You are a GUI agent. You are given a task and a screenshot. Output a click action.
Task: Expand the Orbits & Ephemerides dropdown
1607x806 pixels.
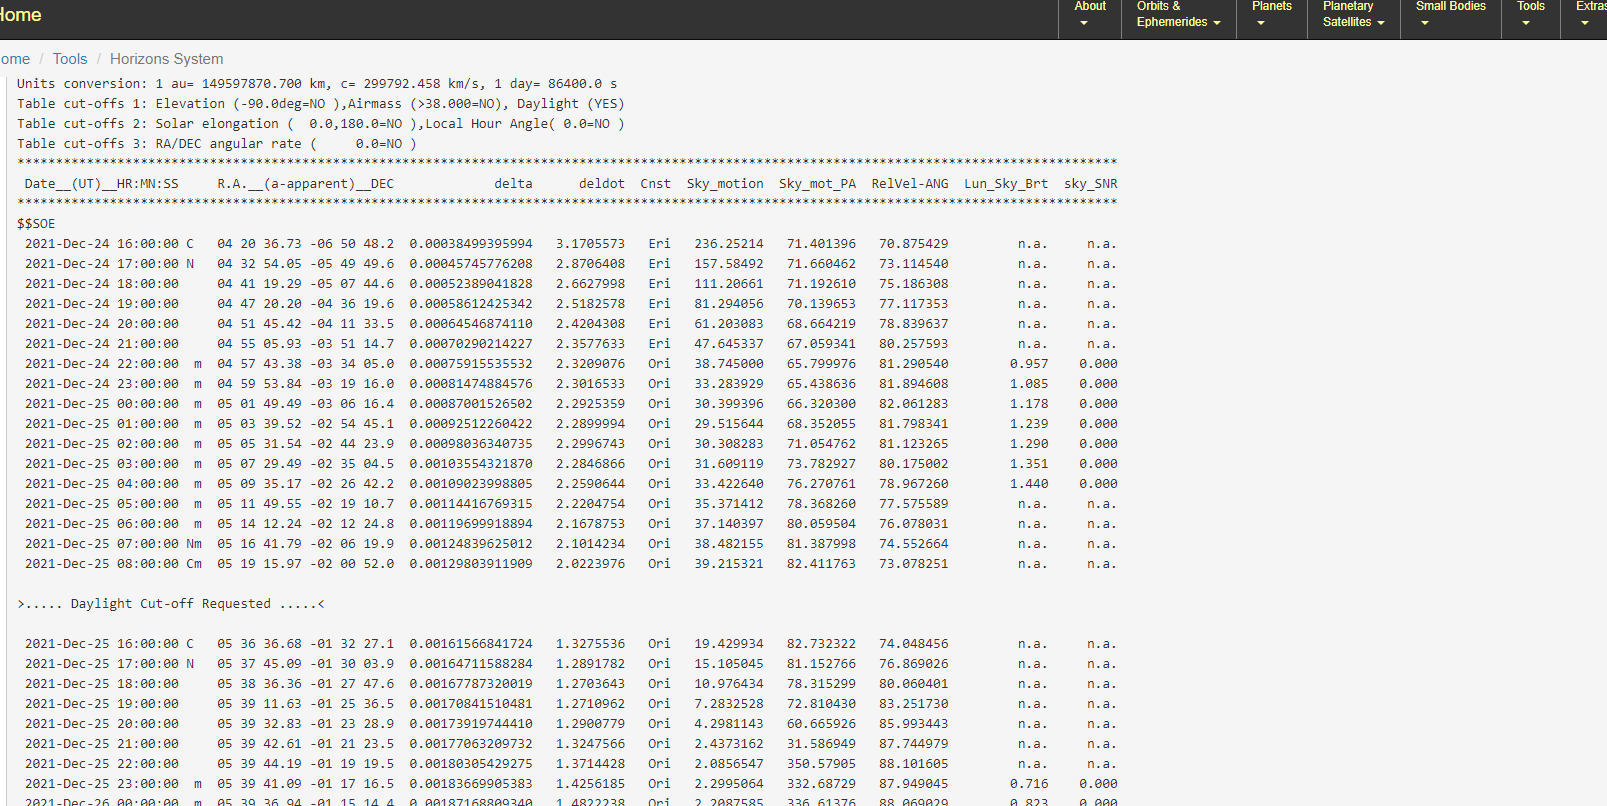tap(1178, 14)
